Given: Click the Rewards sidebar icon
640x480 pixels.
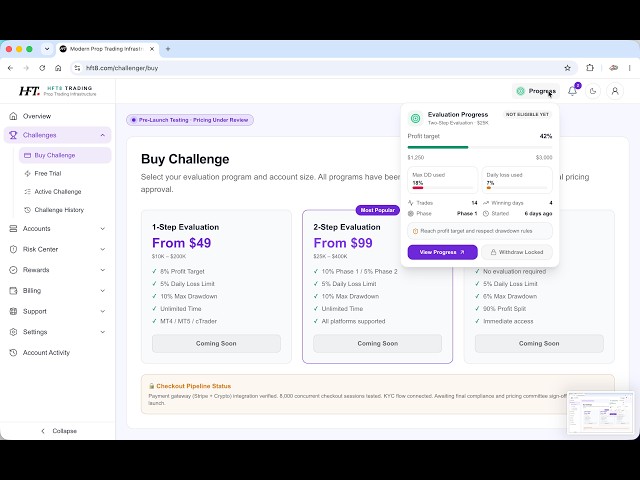Looking at the screenshot, I should [x=13, y=270].
